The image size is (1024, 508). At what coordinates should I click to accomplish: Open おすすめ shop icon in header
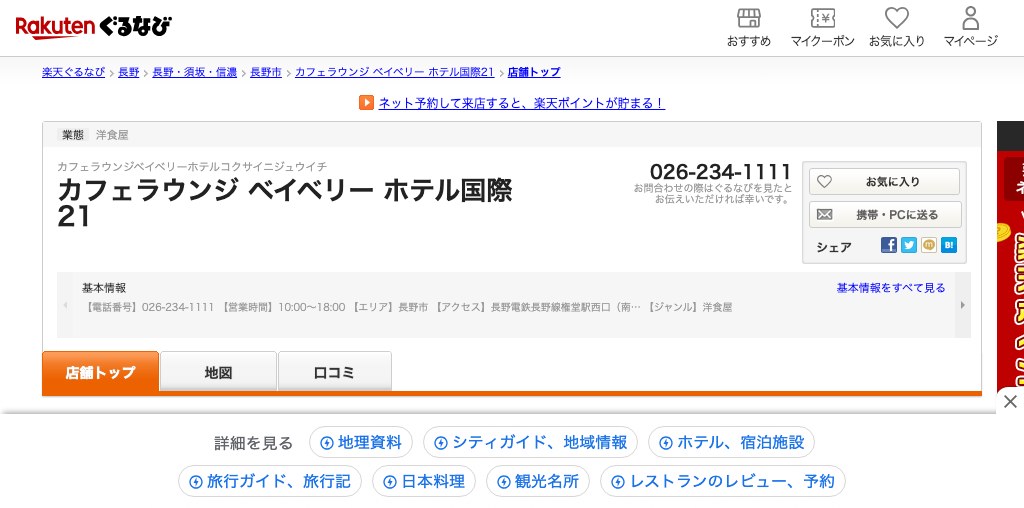point(748,28)
